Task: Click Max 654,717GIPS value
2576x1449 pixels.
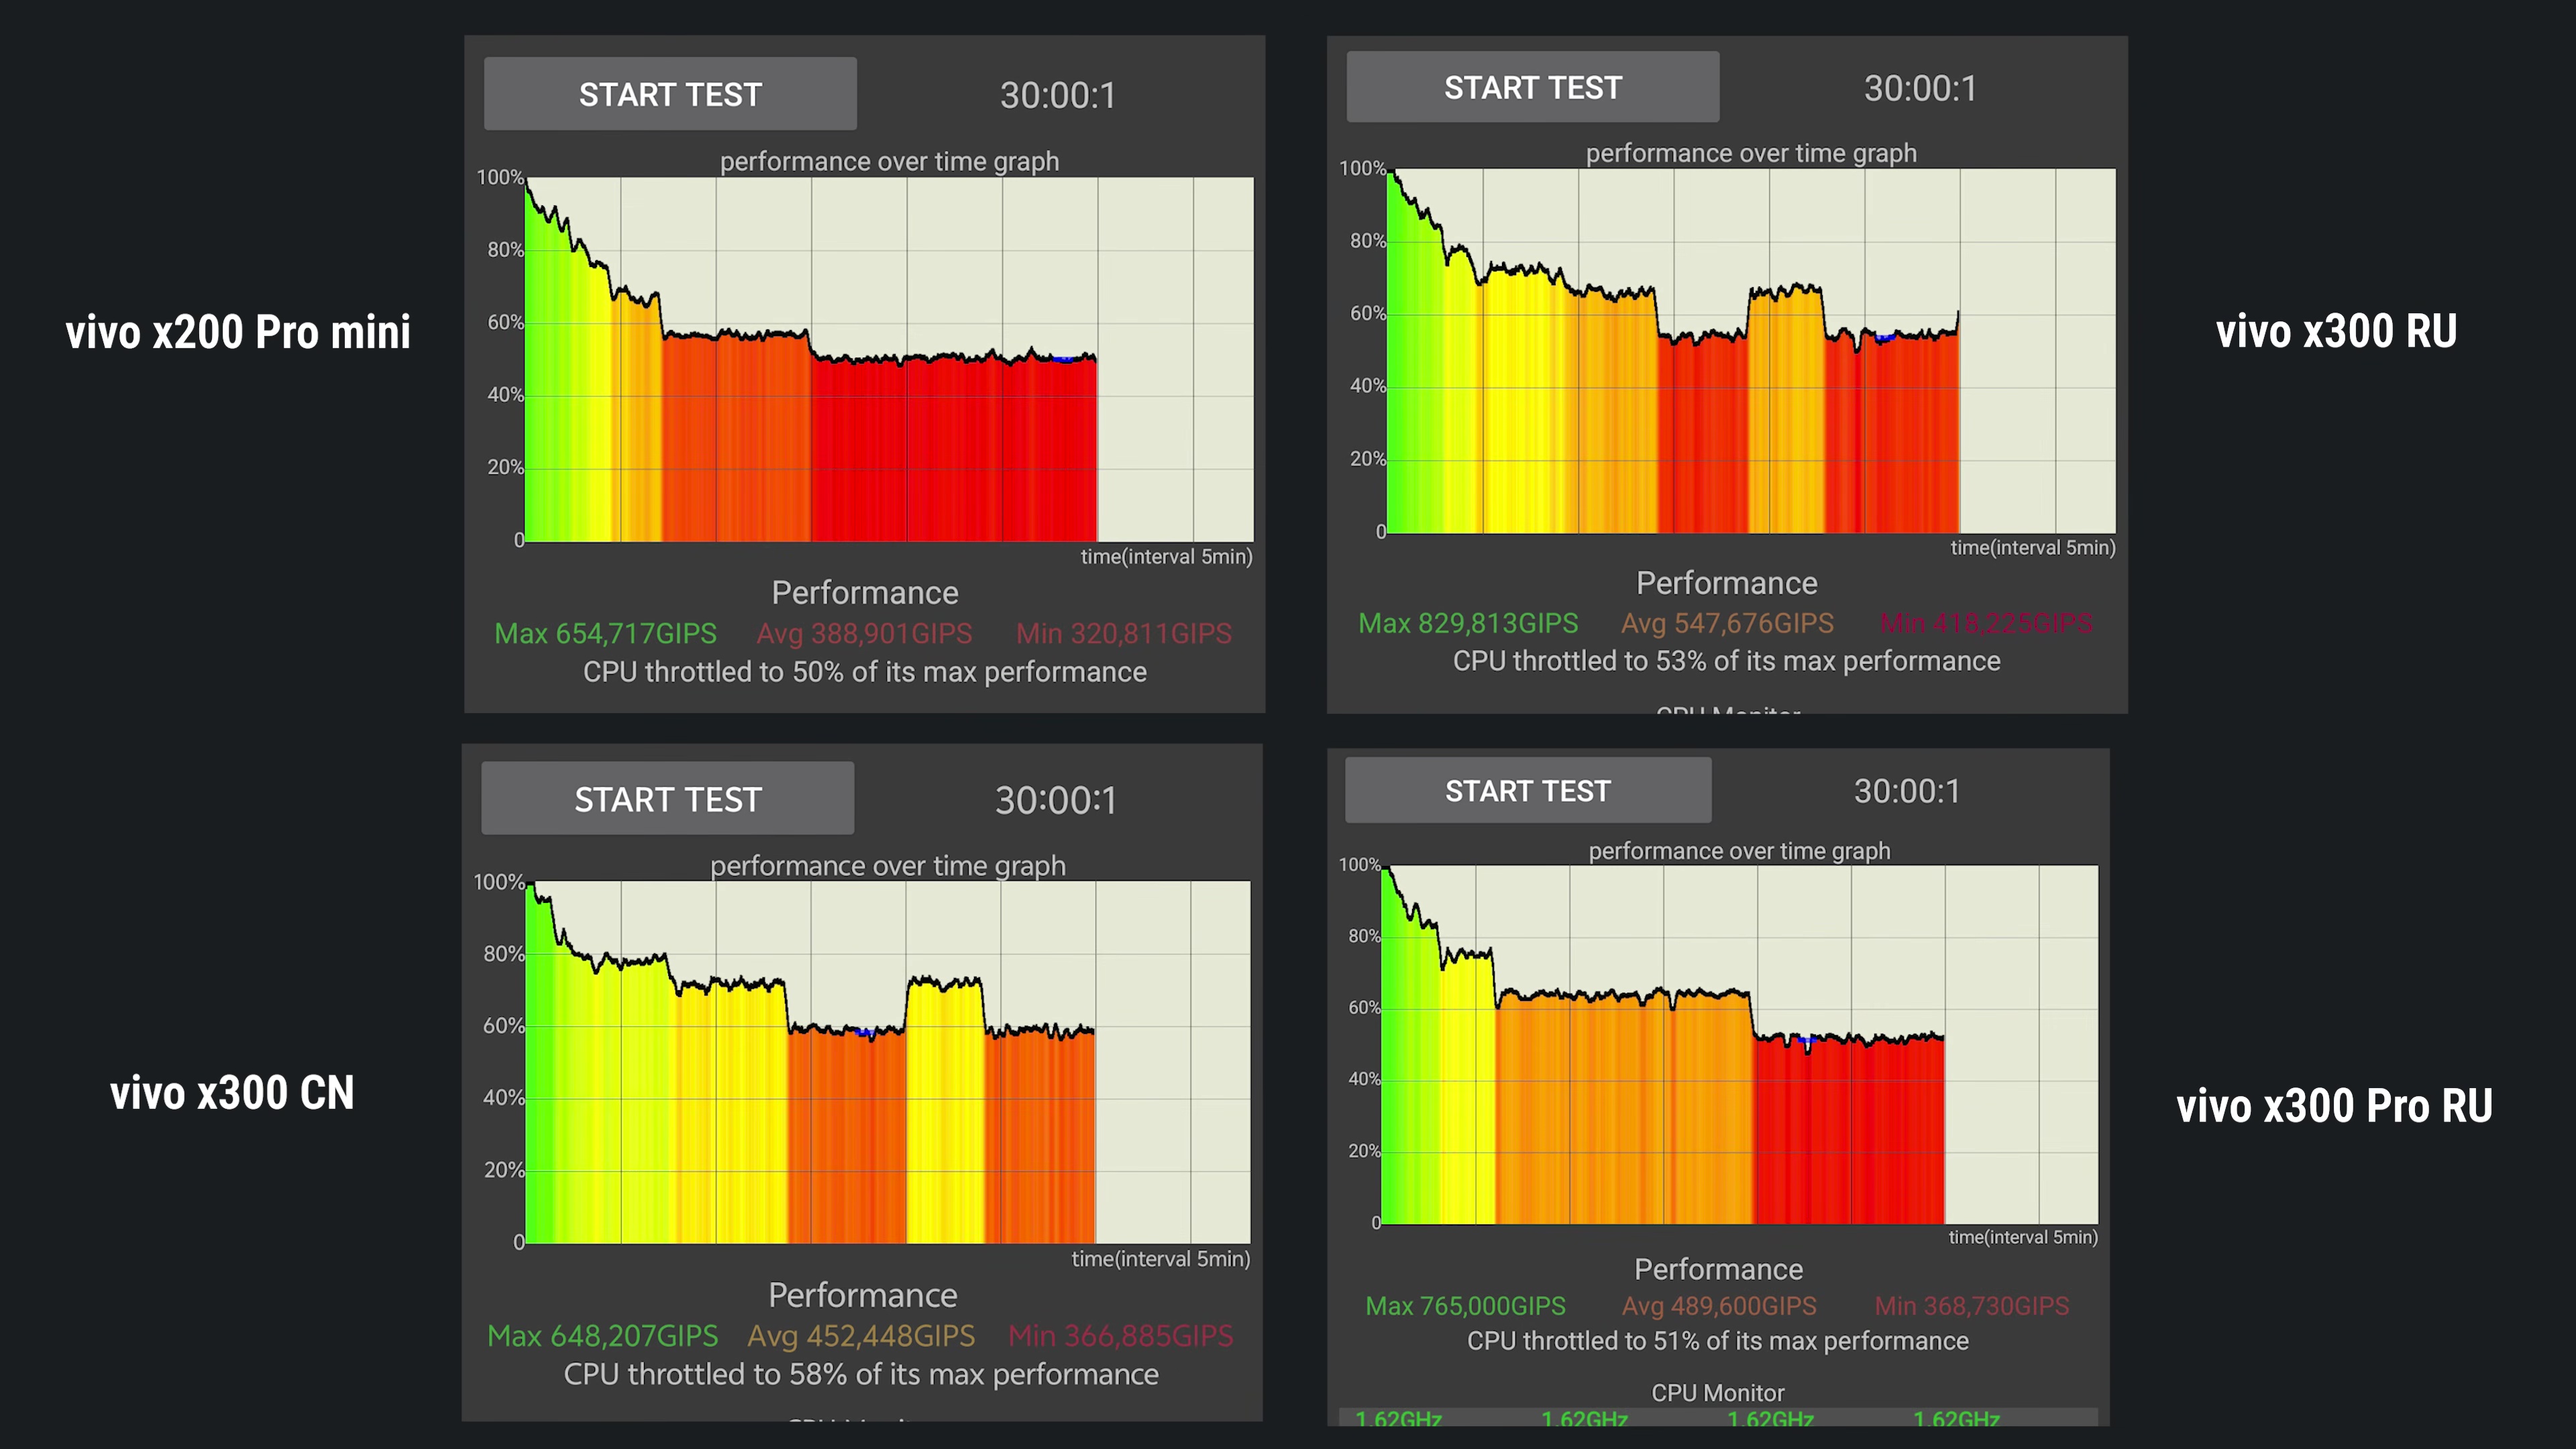Action: [x=605, y=633]
